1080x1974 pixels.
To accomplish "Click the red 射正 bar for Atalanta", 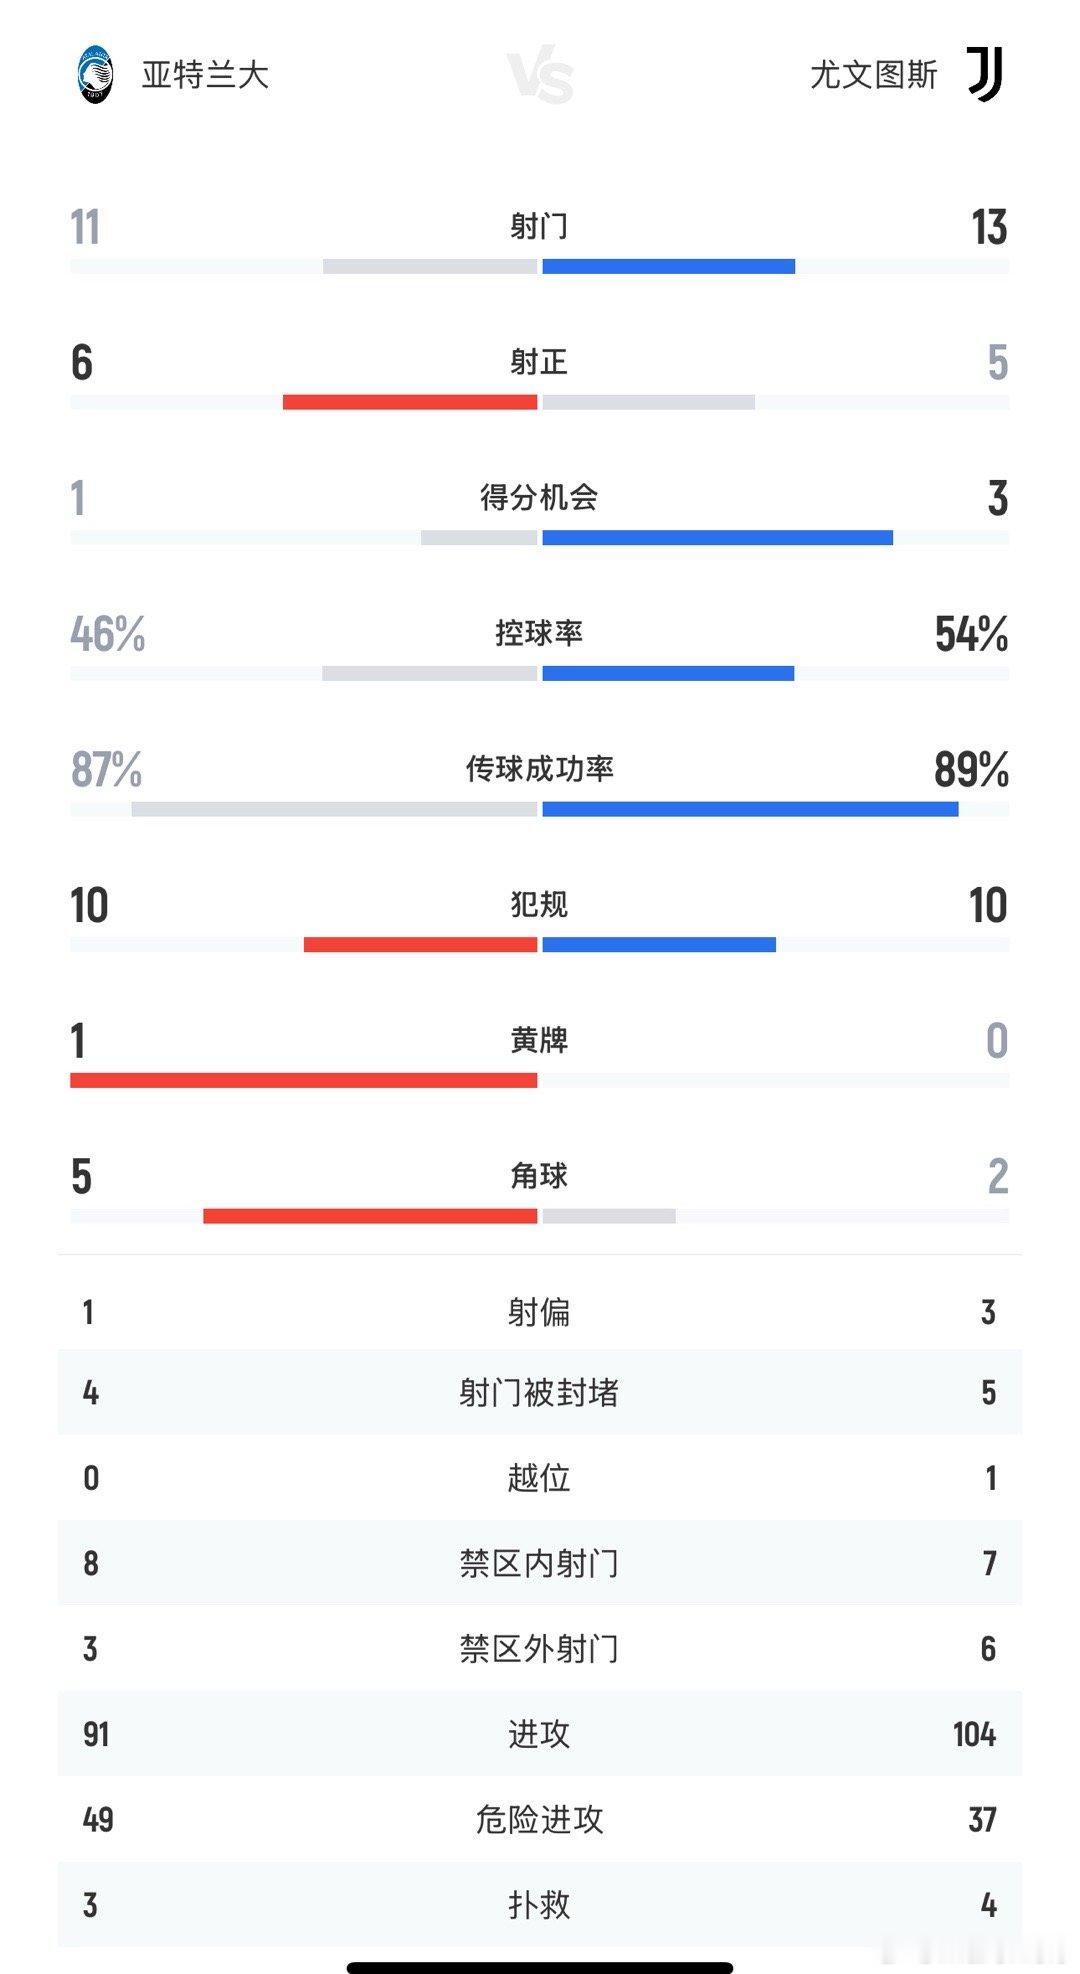I will 410,402.
